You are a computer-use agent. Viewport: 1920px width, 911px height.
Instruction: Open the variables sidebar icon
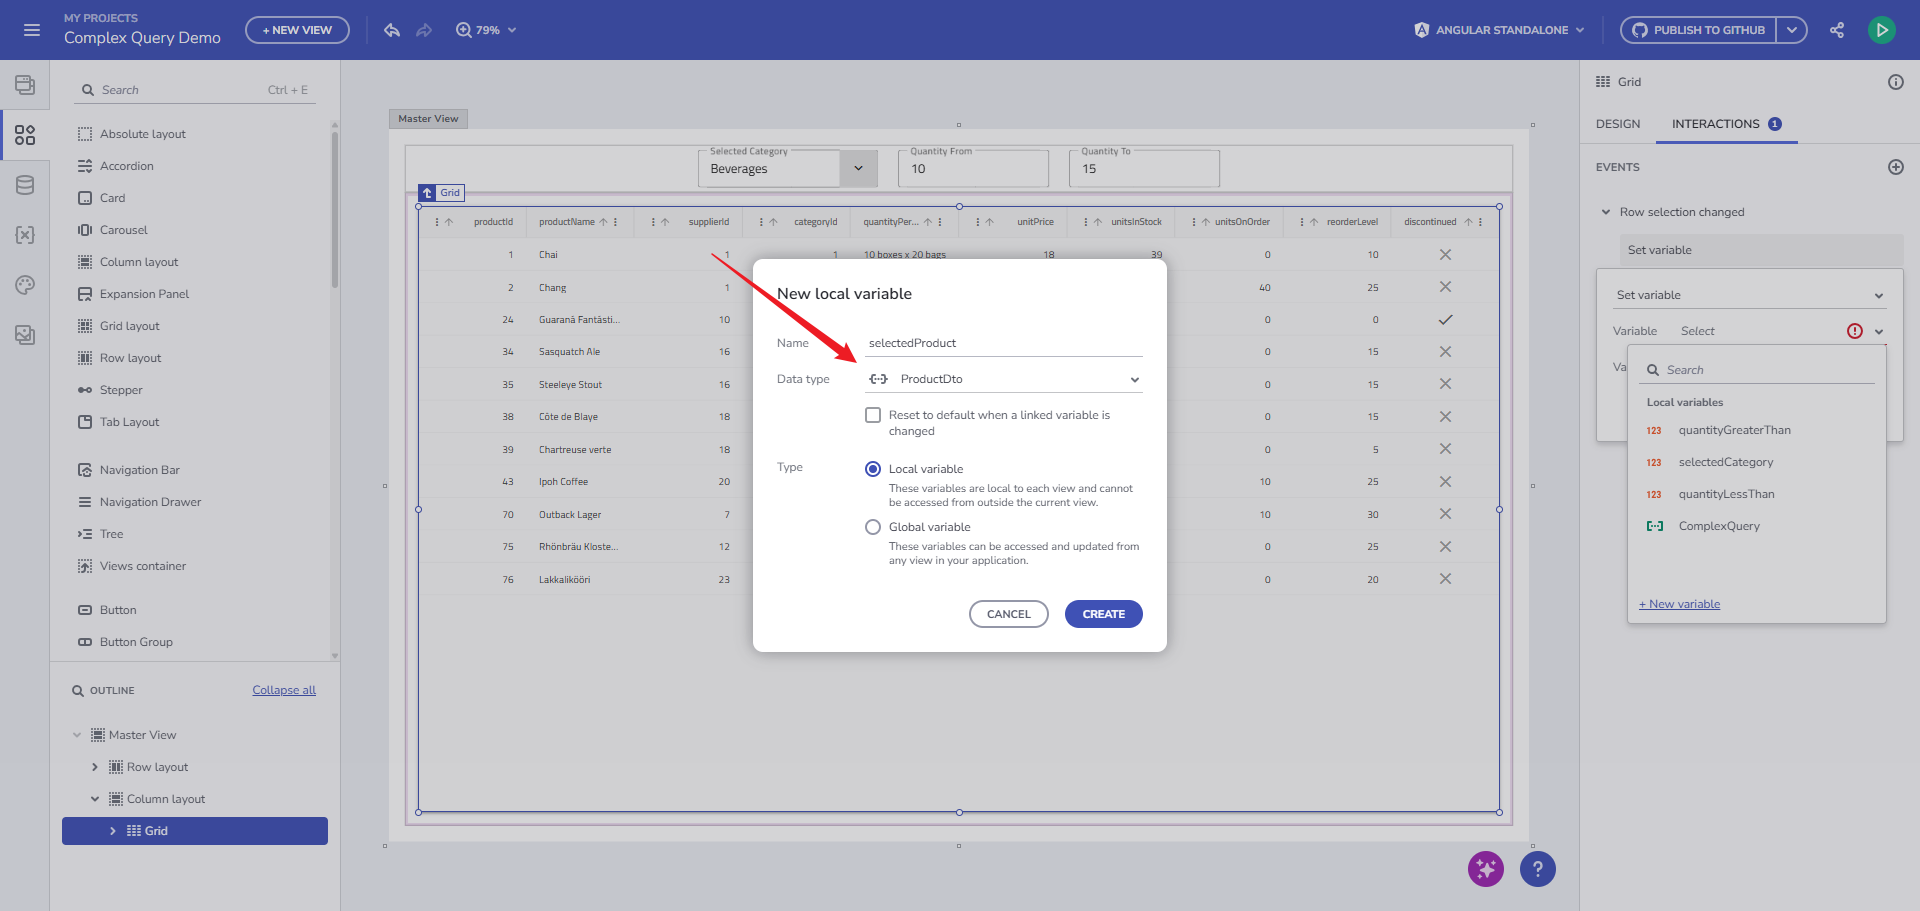[25, 235]
